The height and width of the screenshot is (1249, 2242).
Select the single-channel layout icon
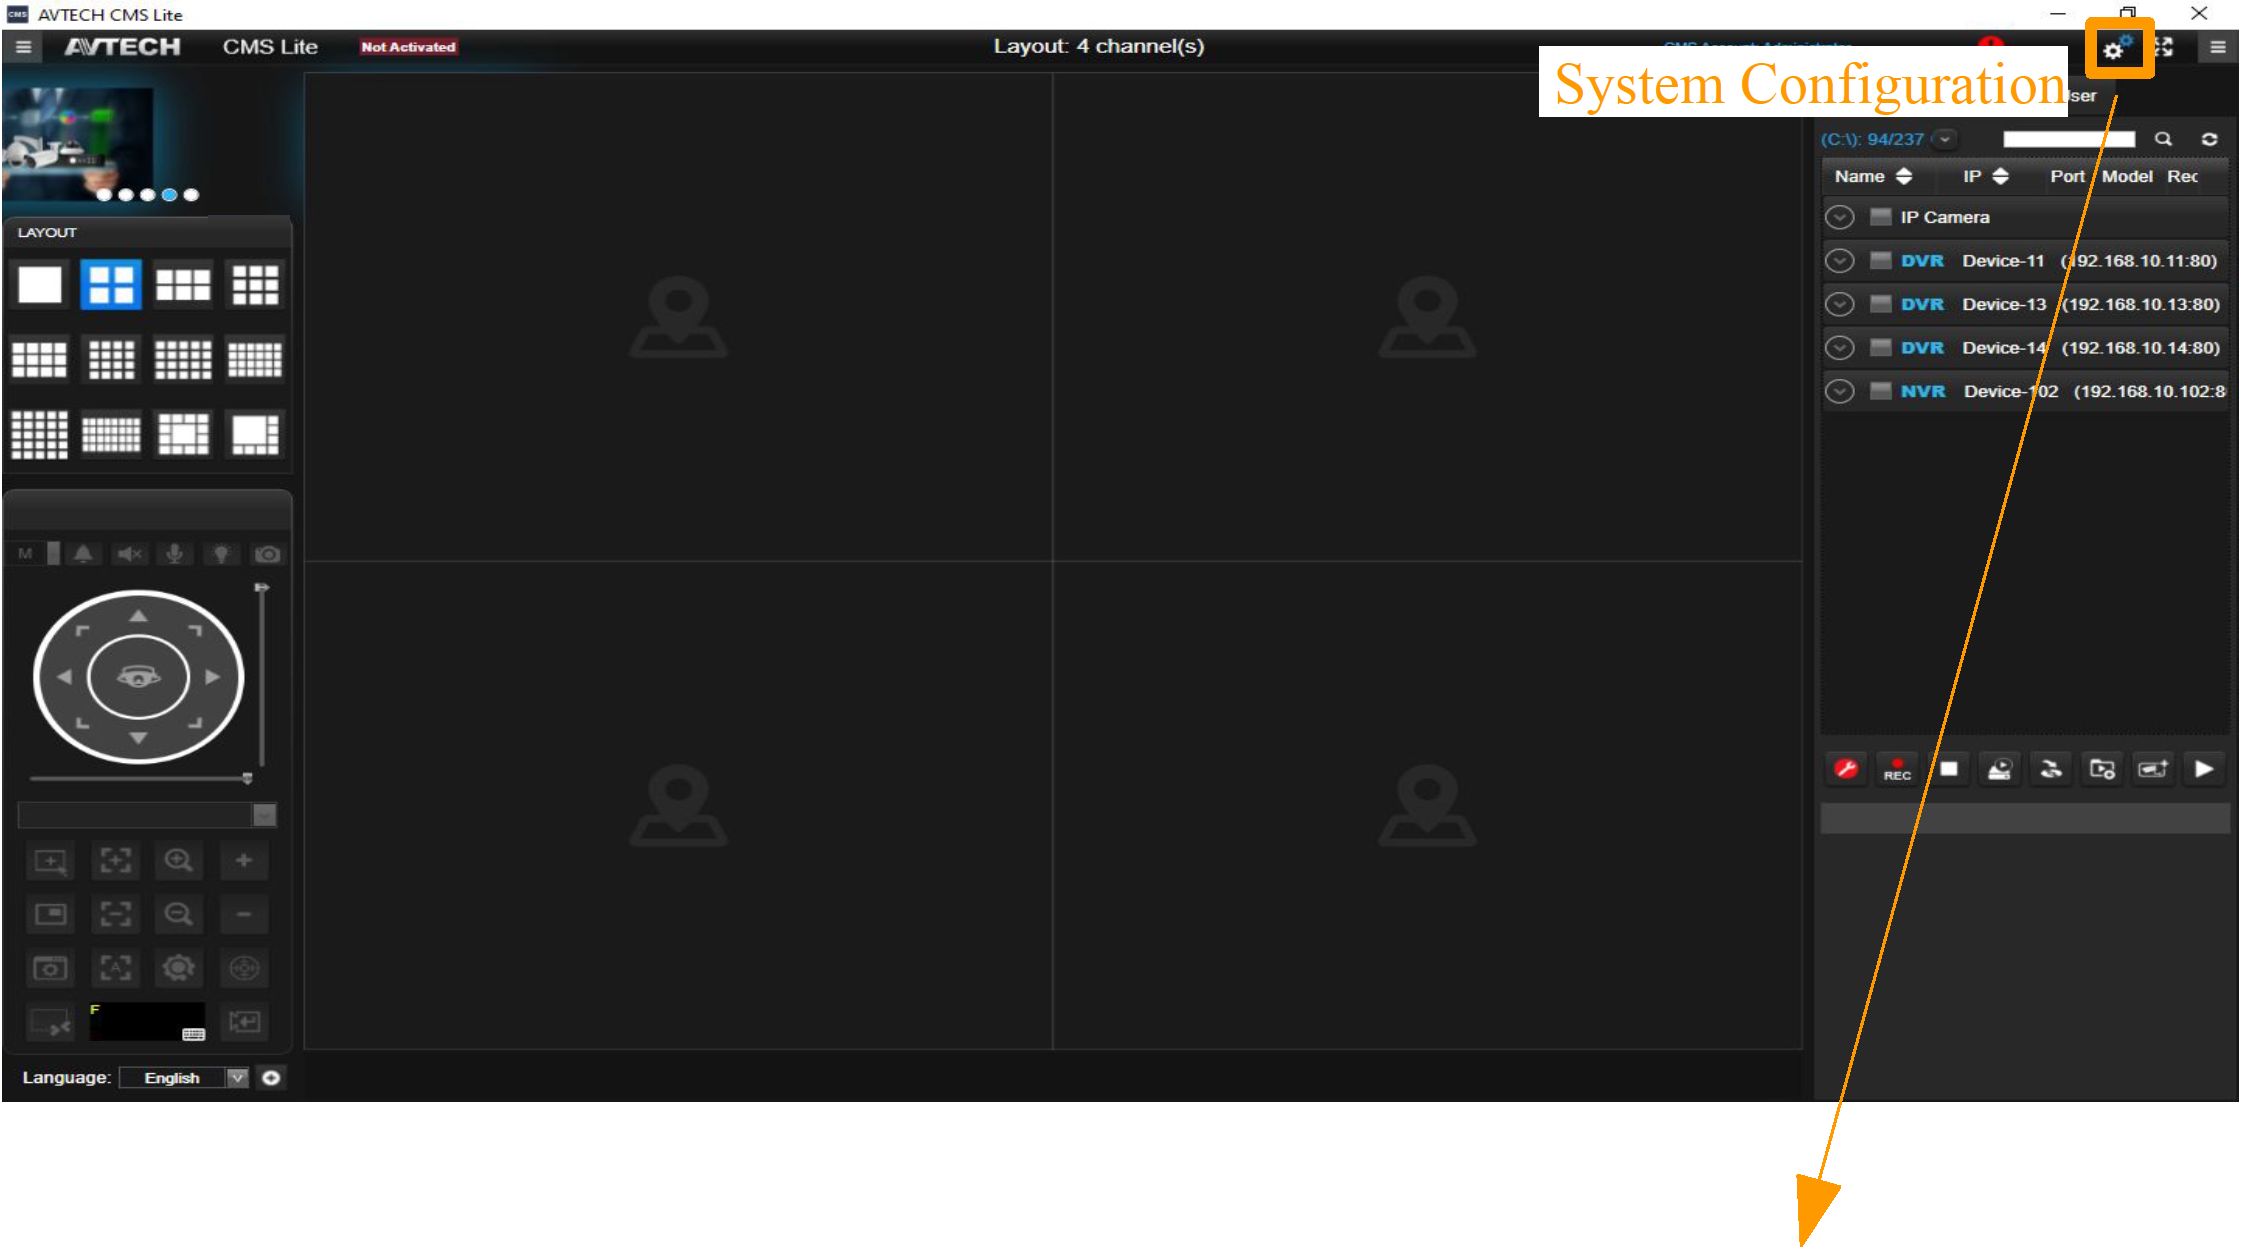click(x=39, y=284)
